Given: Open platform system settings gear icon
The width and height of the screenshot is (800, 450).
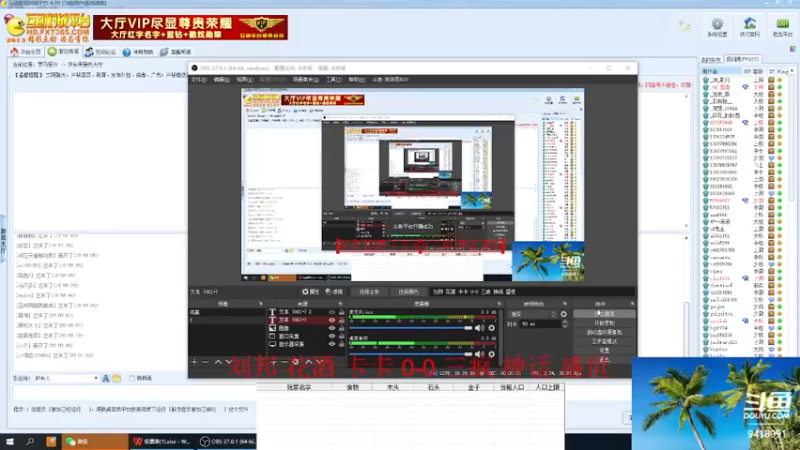Looking at the screenshot, I should [x=717, y=27].
